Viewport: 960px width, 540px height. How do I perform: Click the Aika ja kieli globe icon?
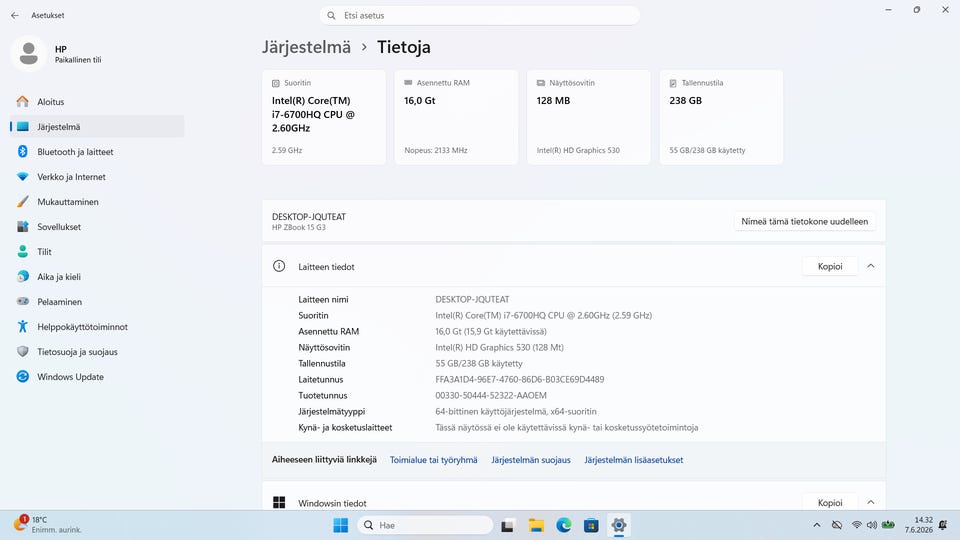click(23, 277)
